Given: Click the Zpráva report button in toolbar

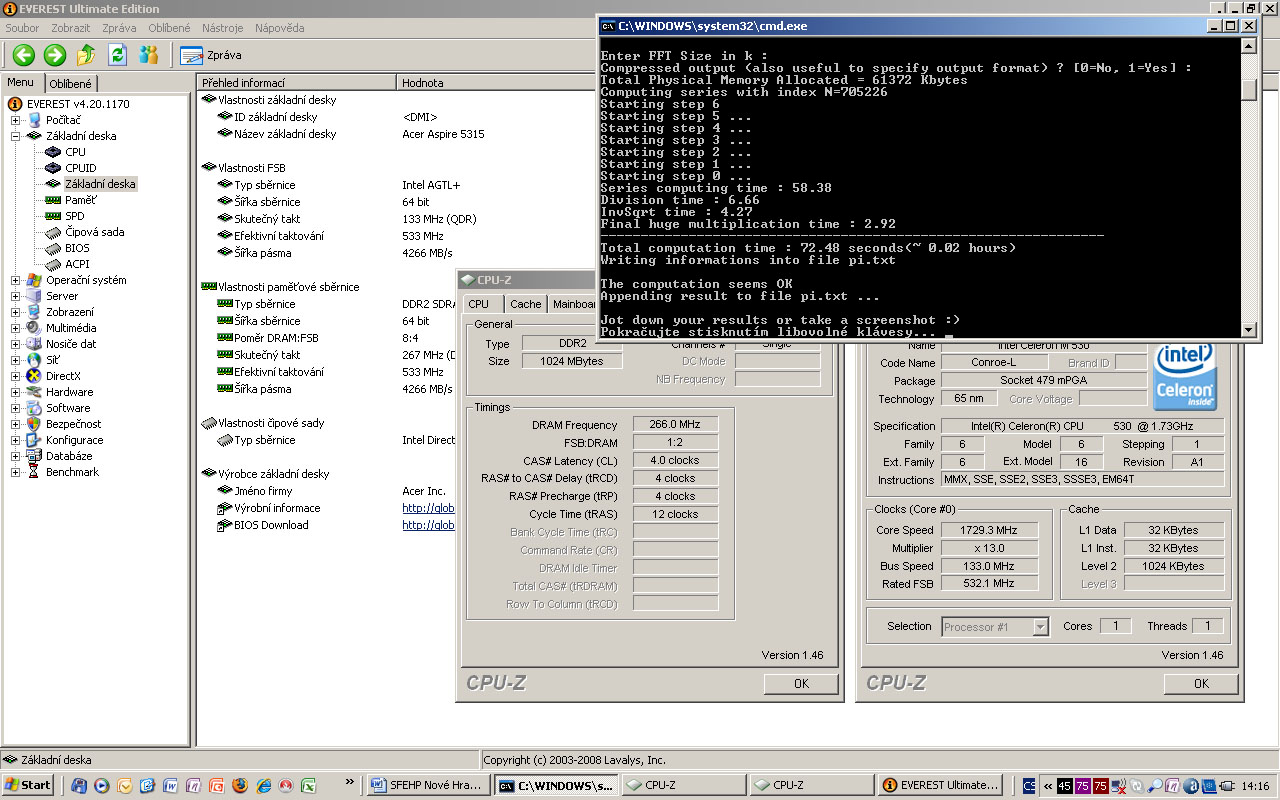Looking at the screenshot, I should [x=211, y=55].
